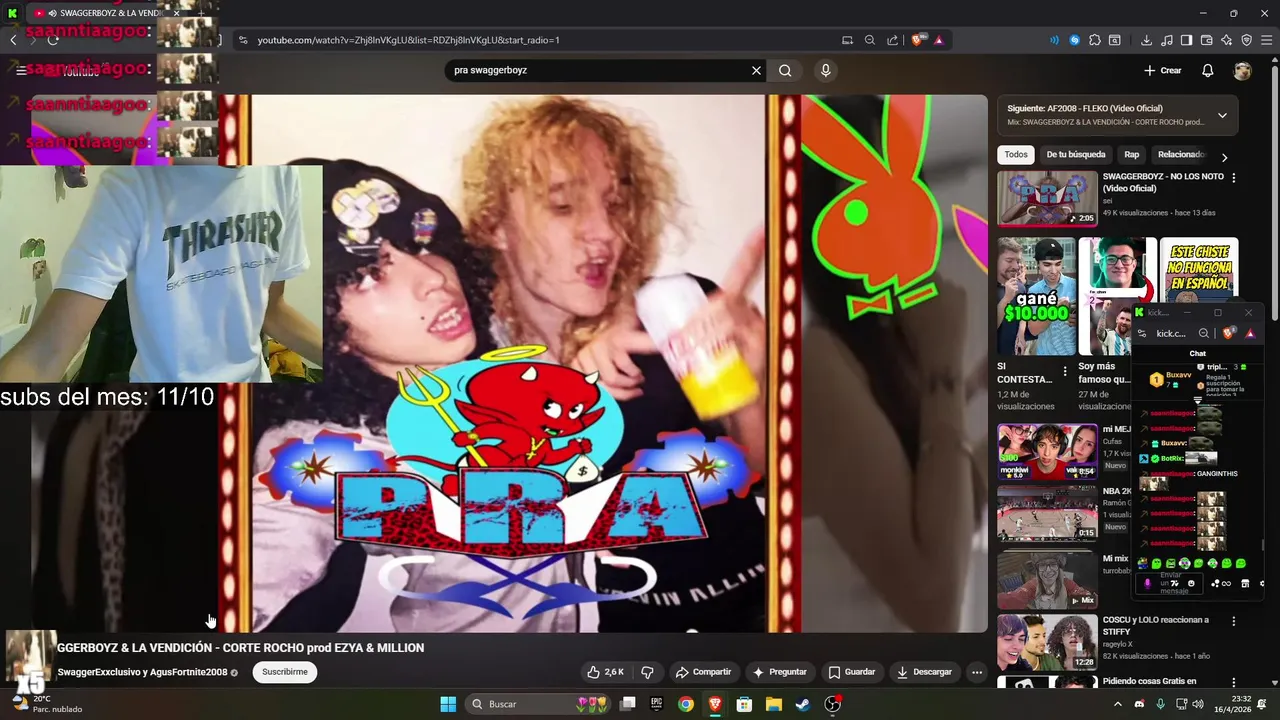Open browser downloads icon
This screenshot has height=720, width=1280.
click(1146, 40)
